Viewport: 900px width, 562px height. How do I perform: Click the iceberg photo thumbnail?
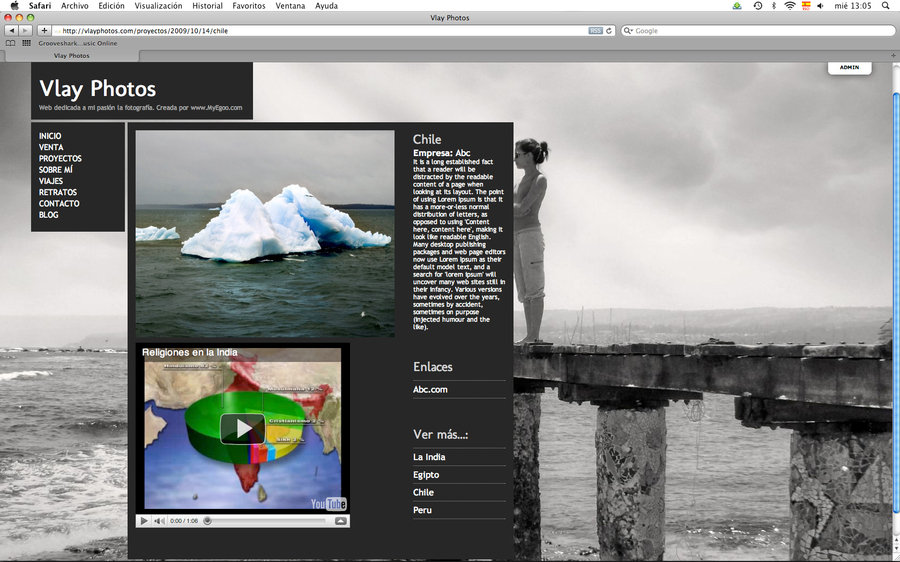tap(265, 233)
